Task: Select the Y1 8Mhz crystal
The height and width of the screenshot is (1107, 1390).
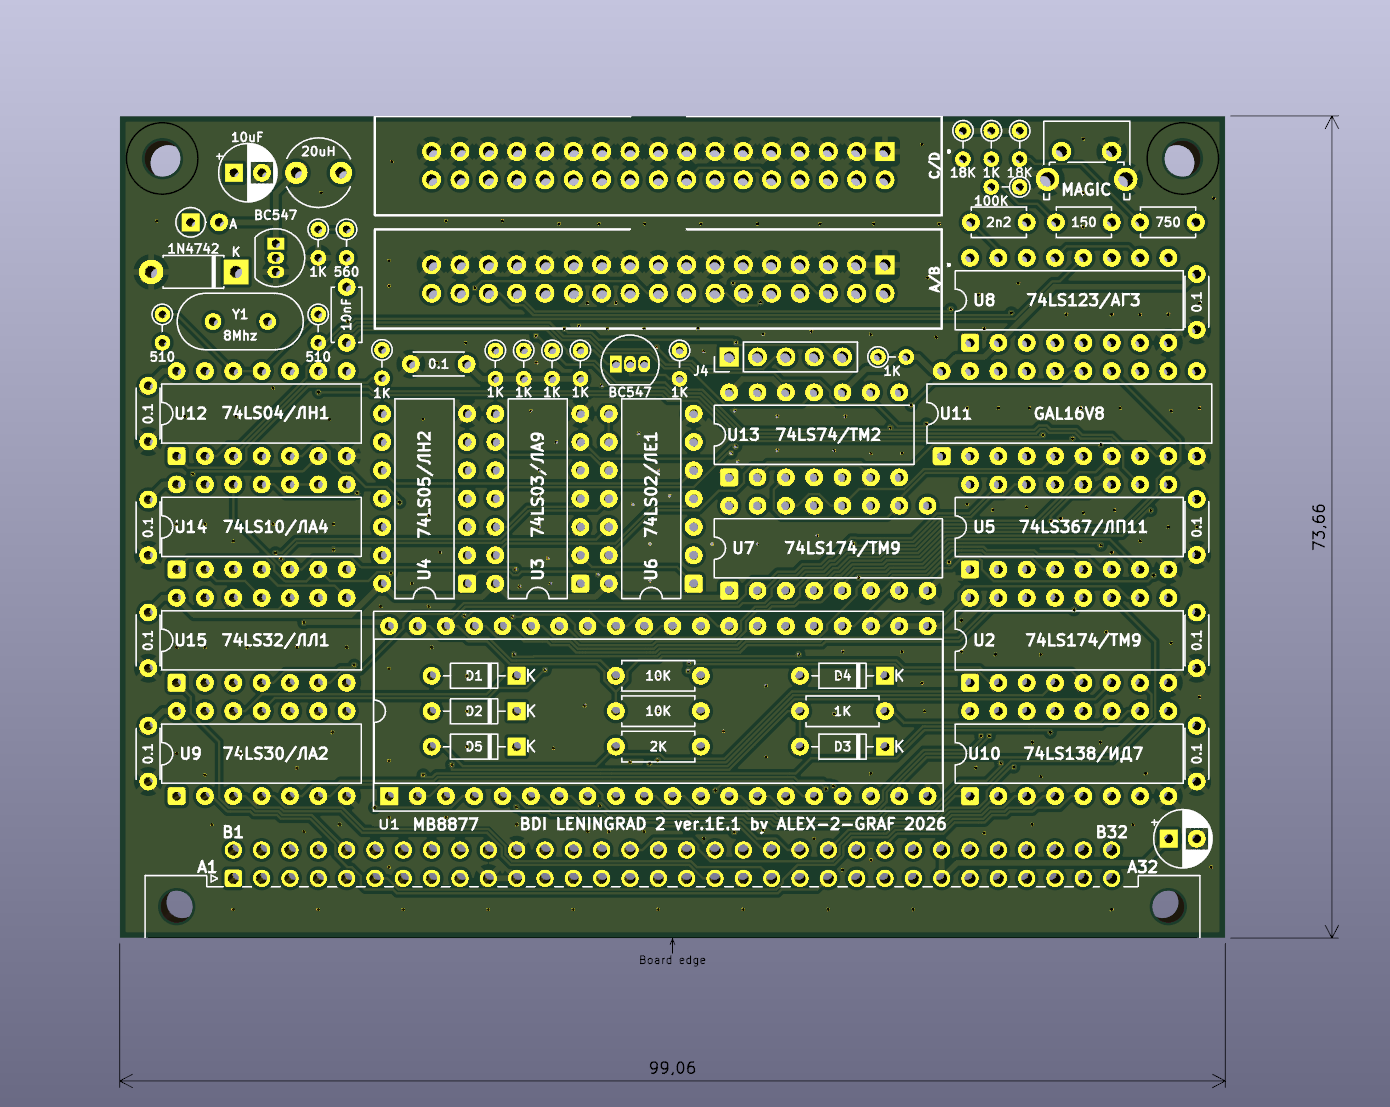Action: (240, 322)
